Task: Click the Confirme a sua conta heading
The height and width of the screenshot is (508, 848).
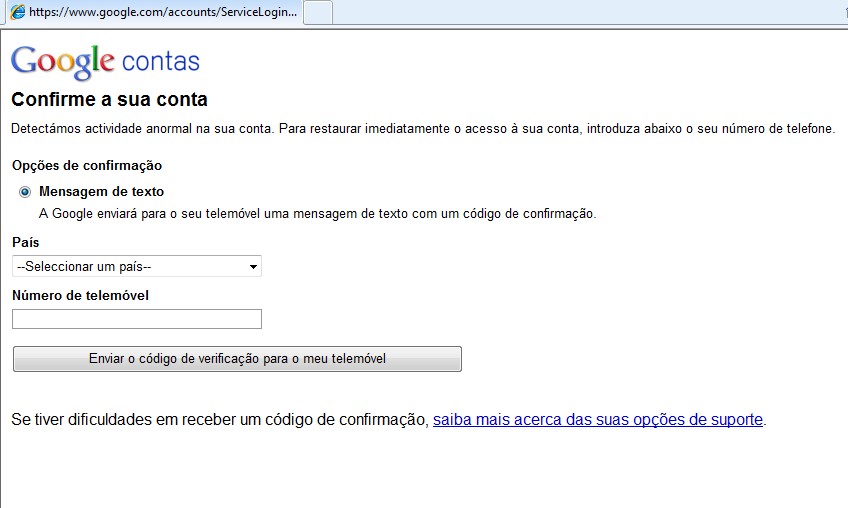Action: [109, 100]
